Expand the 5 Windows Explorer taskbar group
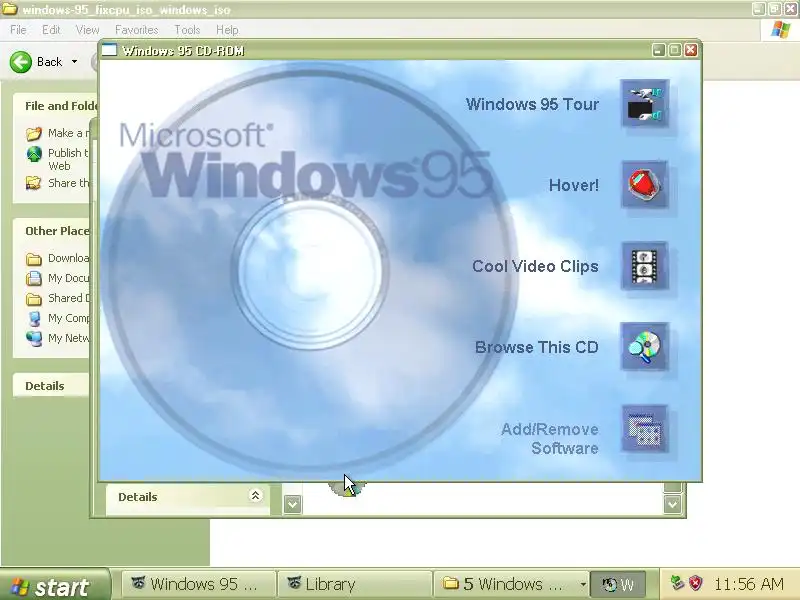Image resolution: width=800 pixels, height=600 pixels. pos(511,584)
